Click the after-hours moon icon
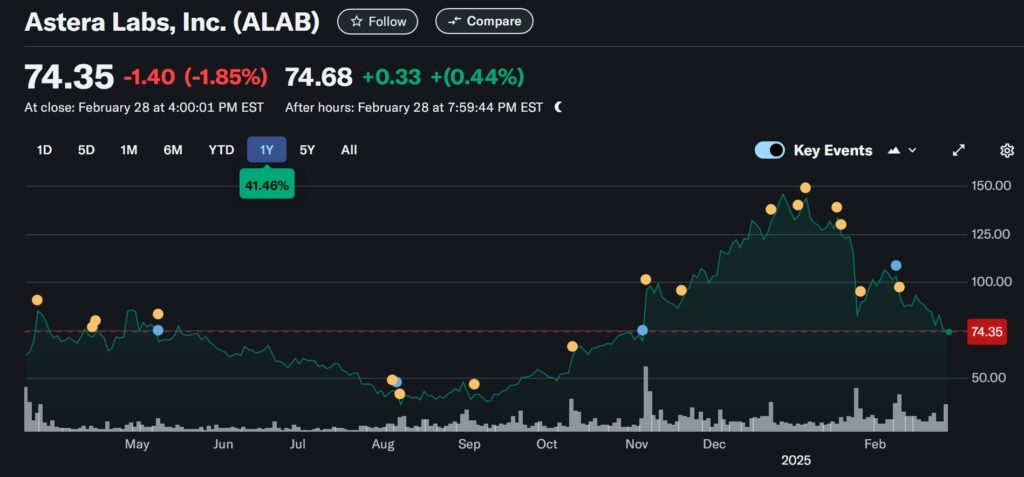The height and width of the screenshot is (477, 1024). coord(558,107)
